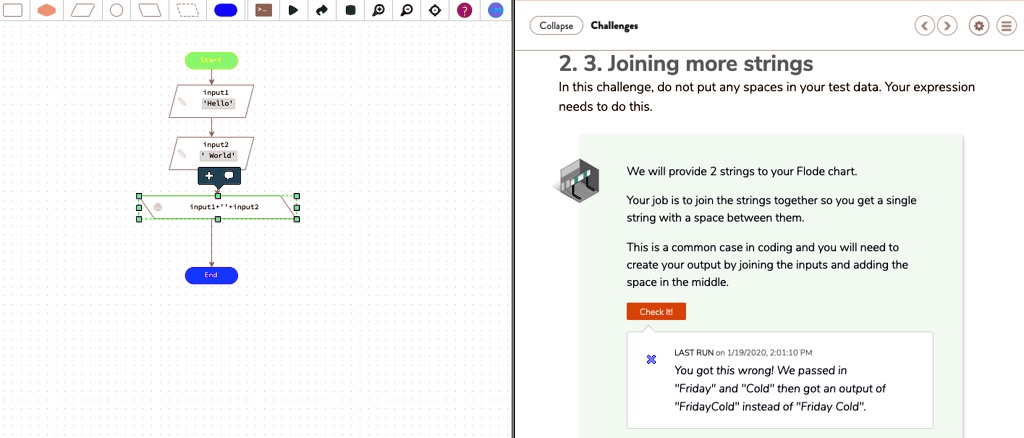Screen dimensions: 1024x438
Task: Click the step-forward arrow icon
Action: point(321,10)
